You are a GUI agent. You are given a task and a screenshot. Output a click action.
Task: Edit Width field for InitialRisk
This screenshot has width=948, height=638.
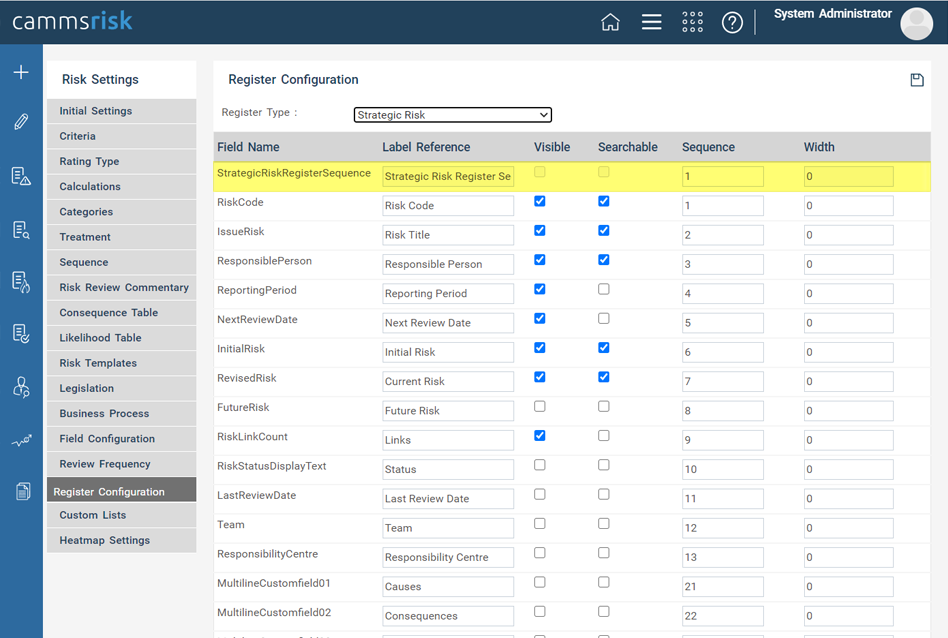pyautogui.click(x=848, y=352)
